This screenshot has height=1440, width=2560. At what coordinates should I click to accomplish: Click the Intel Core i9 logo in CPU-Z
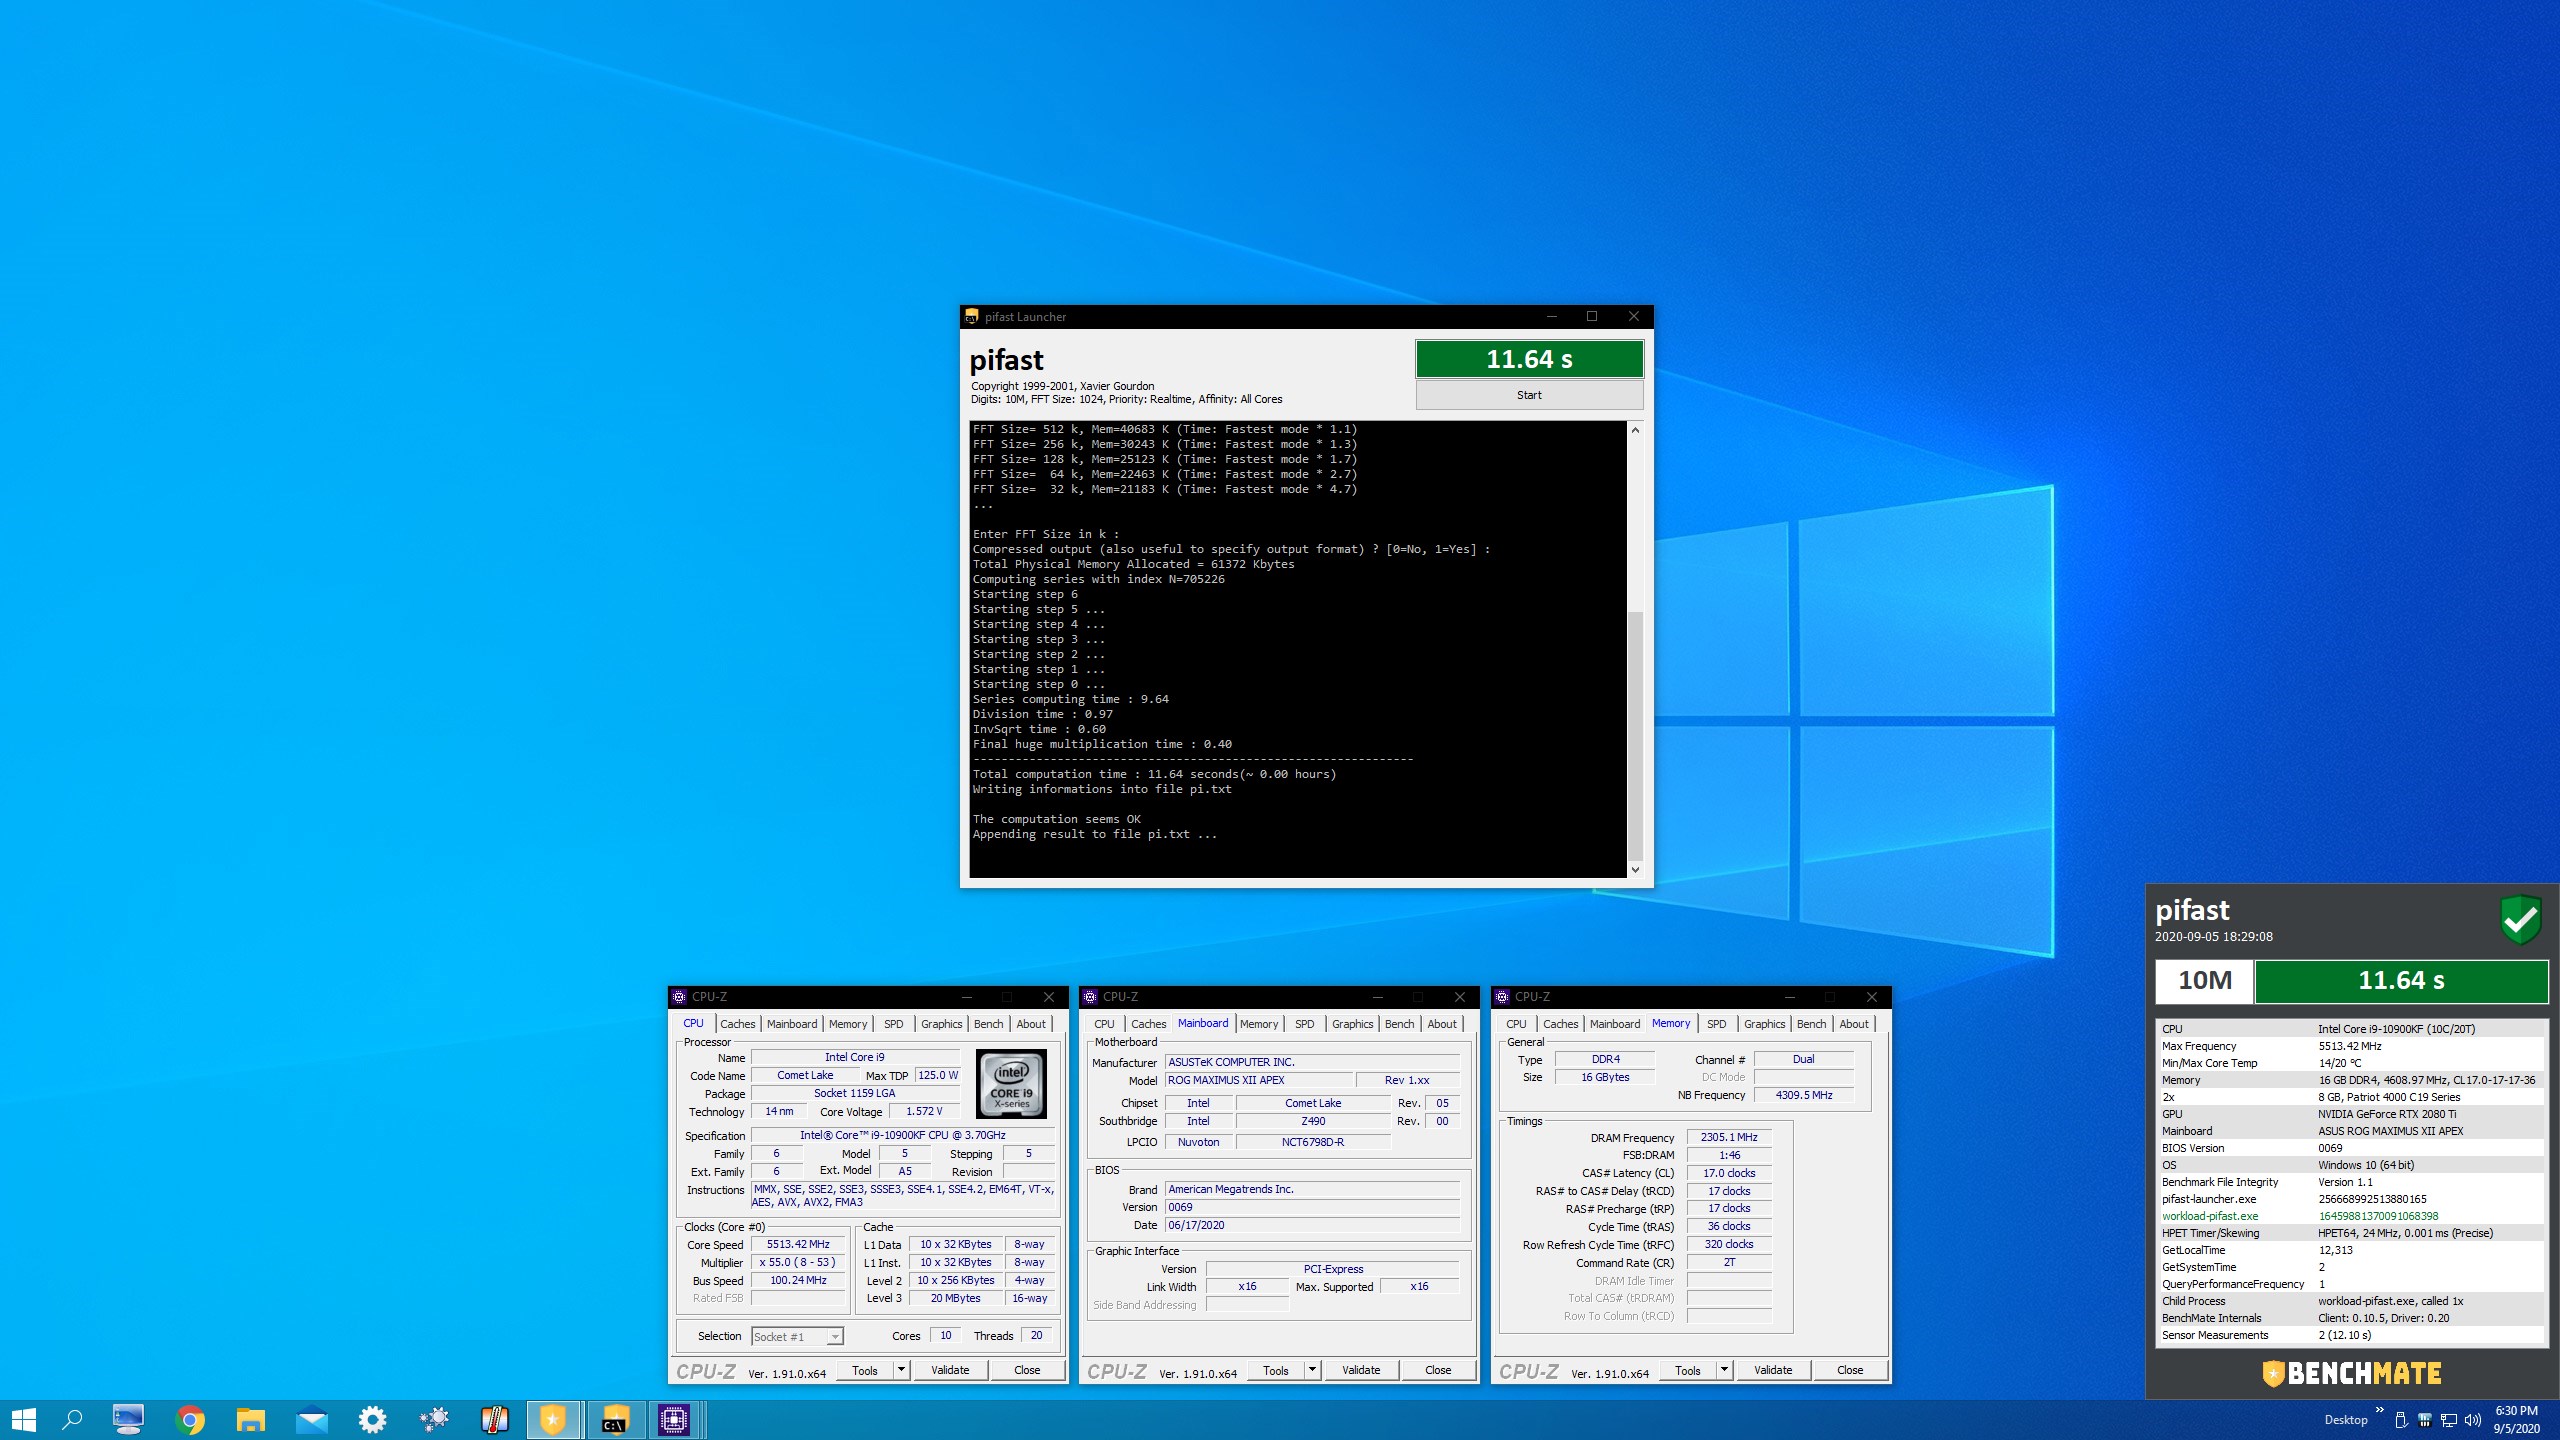(x=1011, y=1083)
